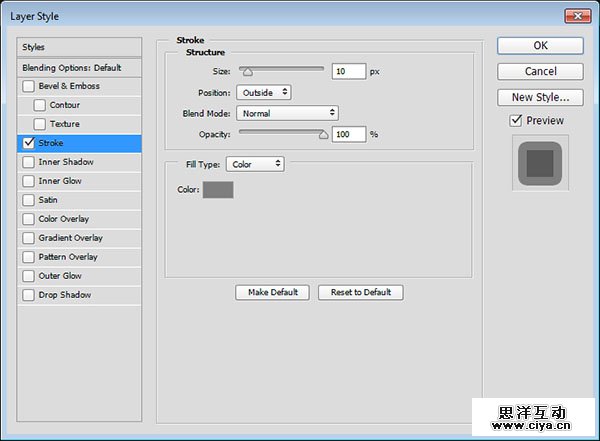
Task: Enable the Bevel & Emboss checkbox
Action: pyautogui.click(x=28, y=86)
